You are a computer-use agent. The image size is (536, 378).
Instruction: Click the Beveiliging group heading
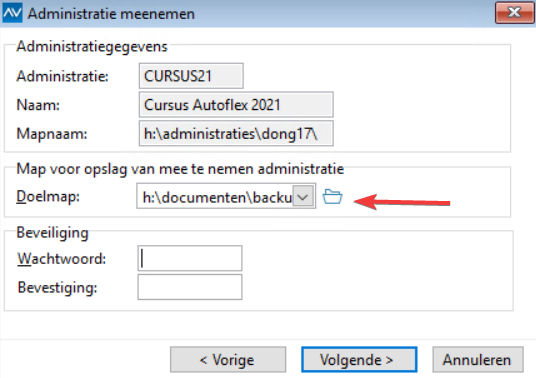52,233
